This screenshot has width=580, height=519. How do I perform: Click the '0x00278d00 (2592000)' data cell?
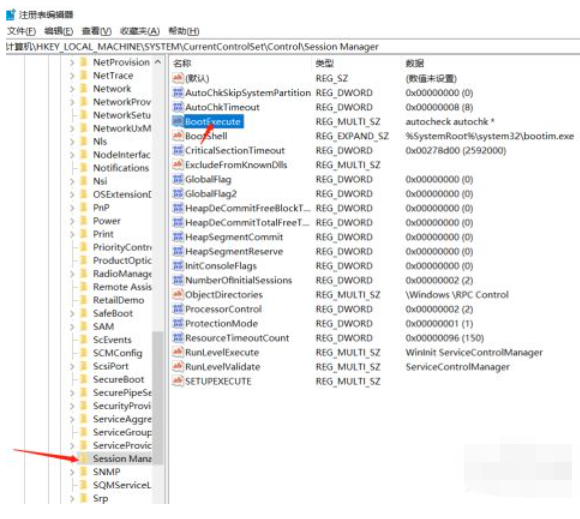[x=456, y=150]
